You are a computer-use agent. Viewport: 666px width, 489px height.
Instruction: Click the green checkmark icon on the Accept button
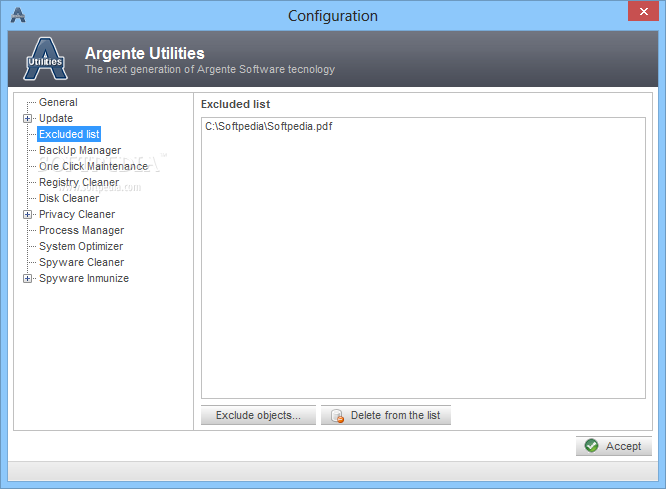591,446
